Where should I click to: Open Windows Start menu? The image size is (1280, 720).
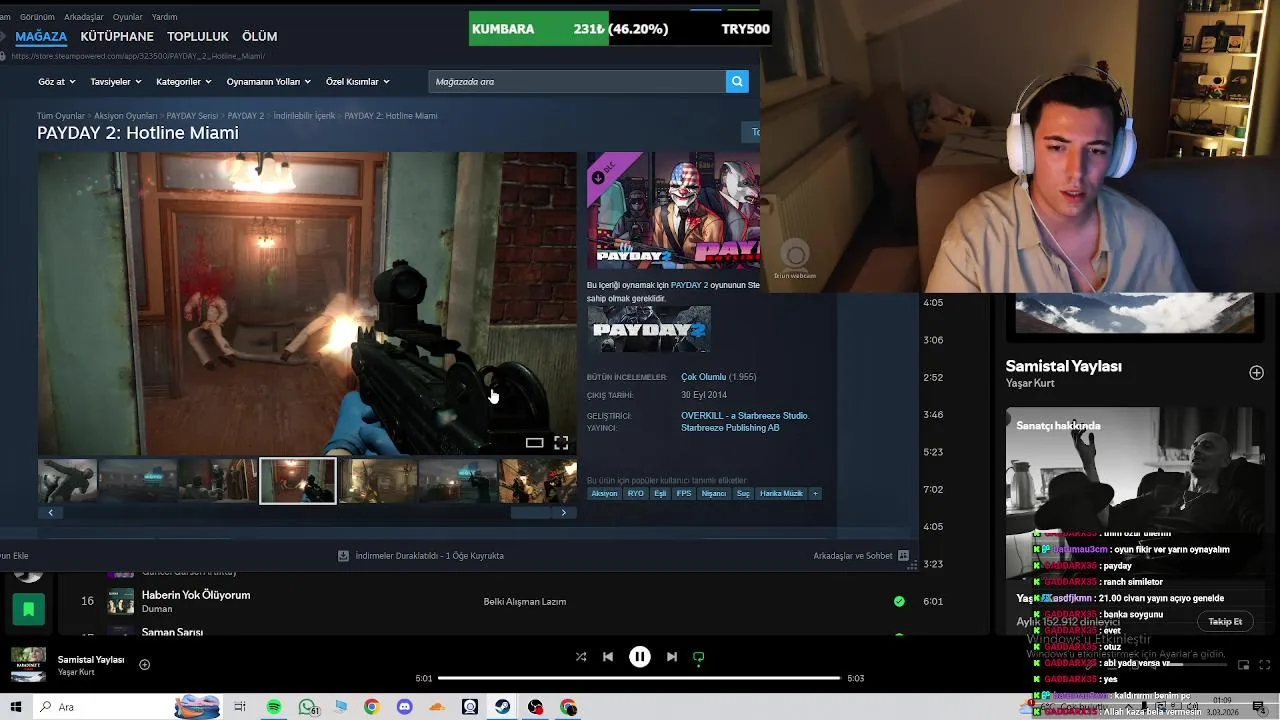pos(15,707)
